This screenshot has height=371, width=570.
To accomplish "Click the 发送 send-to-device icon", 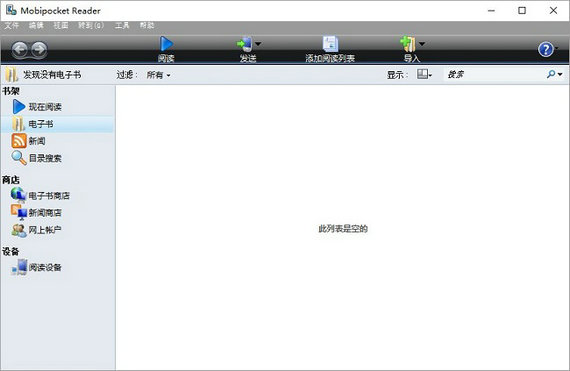I will pyautogui.click(x=244, y=44).
